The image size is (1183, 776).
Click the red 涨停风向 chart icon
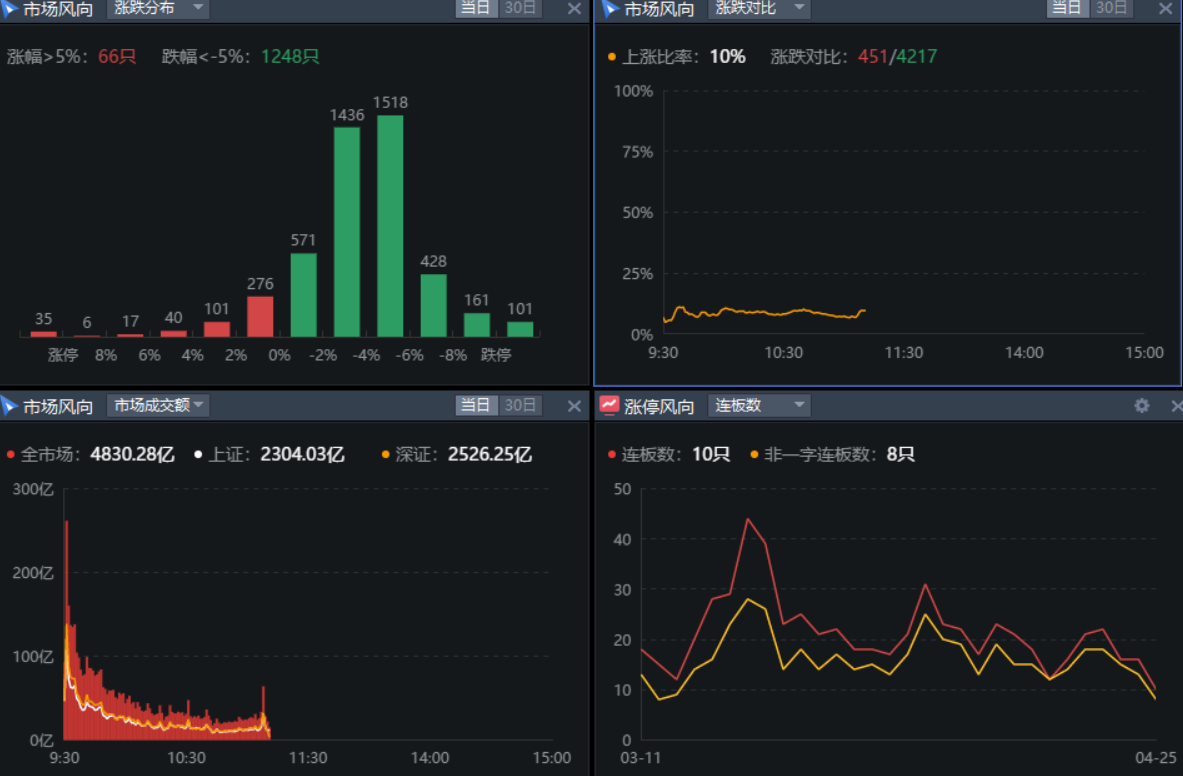coord(609,405)
